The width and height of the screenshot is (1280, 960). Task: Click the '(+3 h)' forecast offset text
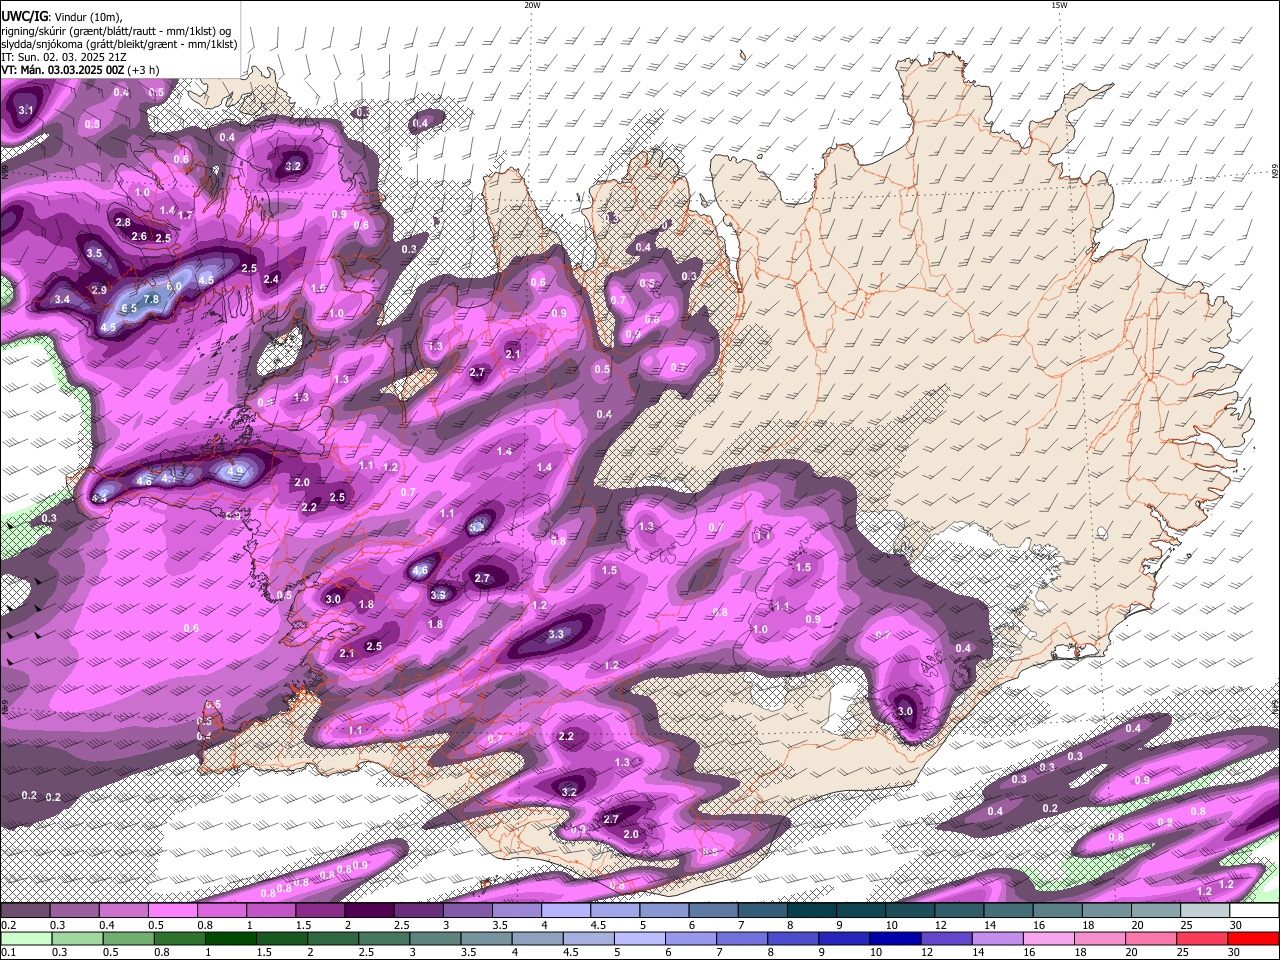(x=143, y=70)
